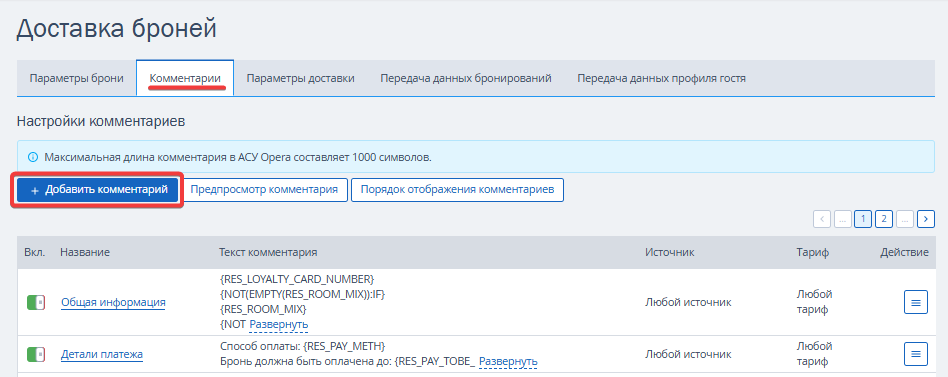
Task: Click the {RES_LOYALTY_CARD_NUMBER} text
Action: click(x=297, y=279)
